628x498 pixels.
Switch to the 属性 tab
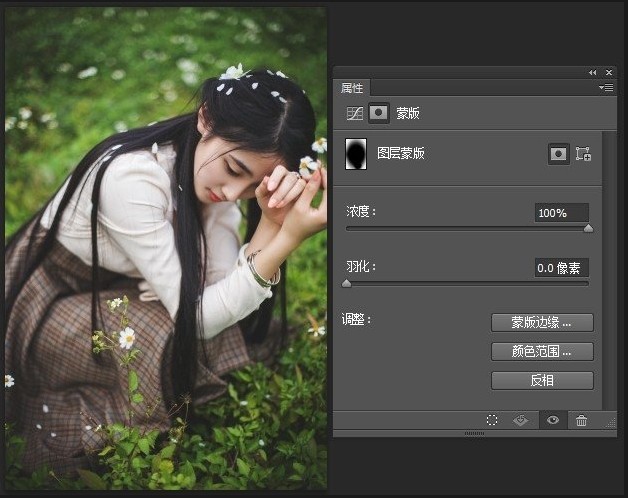point(352,88)
